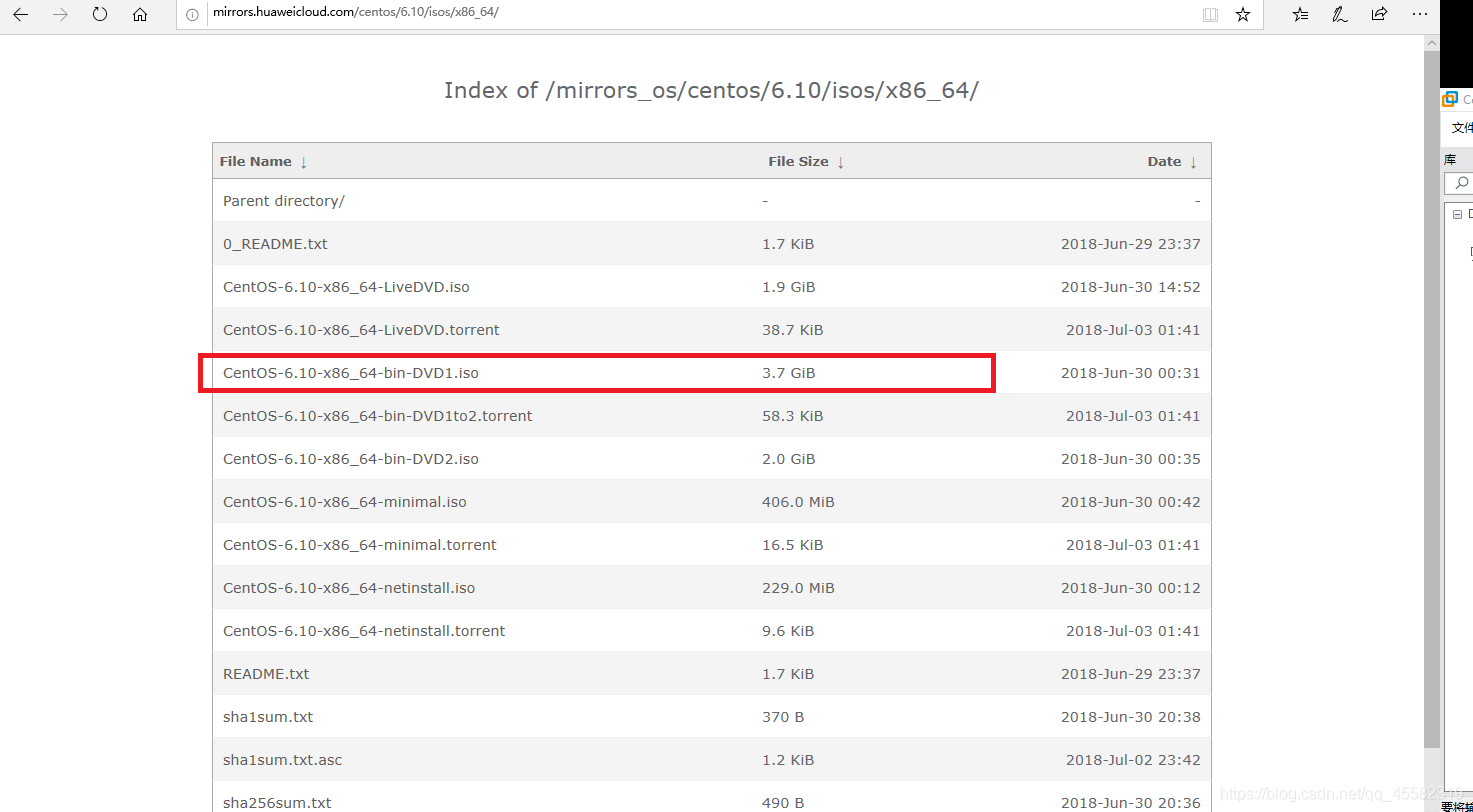
Task: Download CentOS-6.10-x86_64-netinstall.iso
Action: (x=349, y=588)
